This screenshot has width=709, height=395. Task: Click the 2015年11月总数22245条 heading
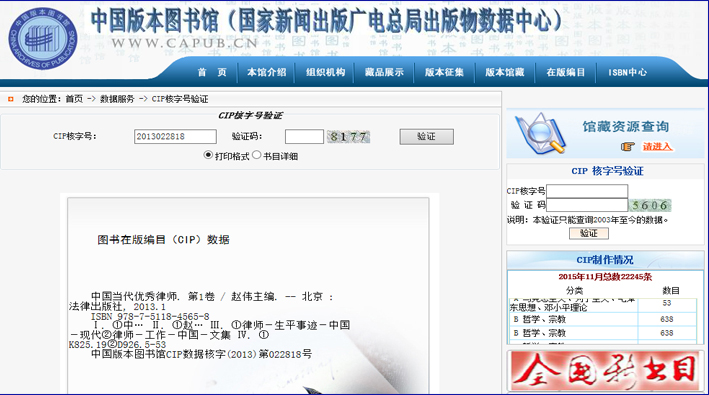(605, 277)
